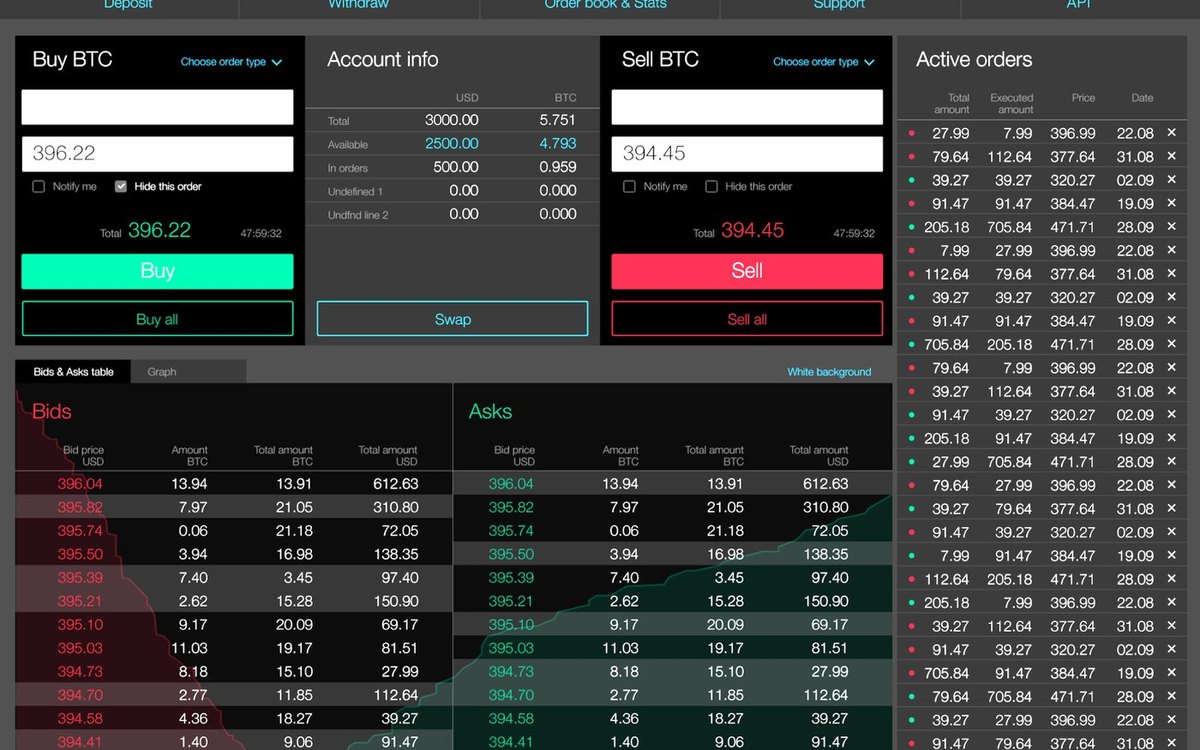Viewport: 1200px width, 750px height.
Task: Click 310.80 total USD in Asks table
Action: tap(825, 507)
